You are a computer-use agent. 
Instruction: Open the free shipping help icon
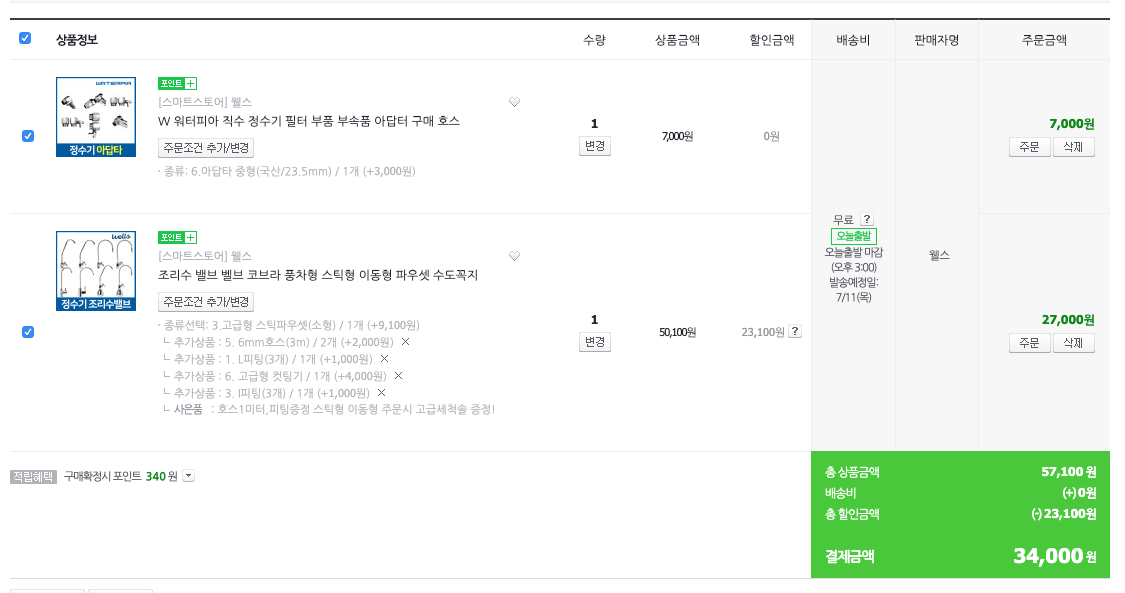click(867, 219)
